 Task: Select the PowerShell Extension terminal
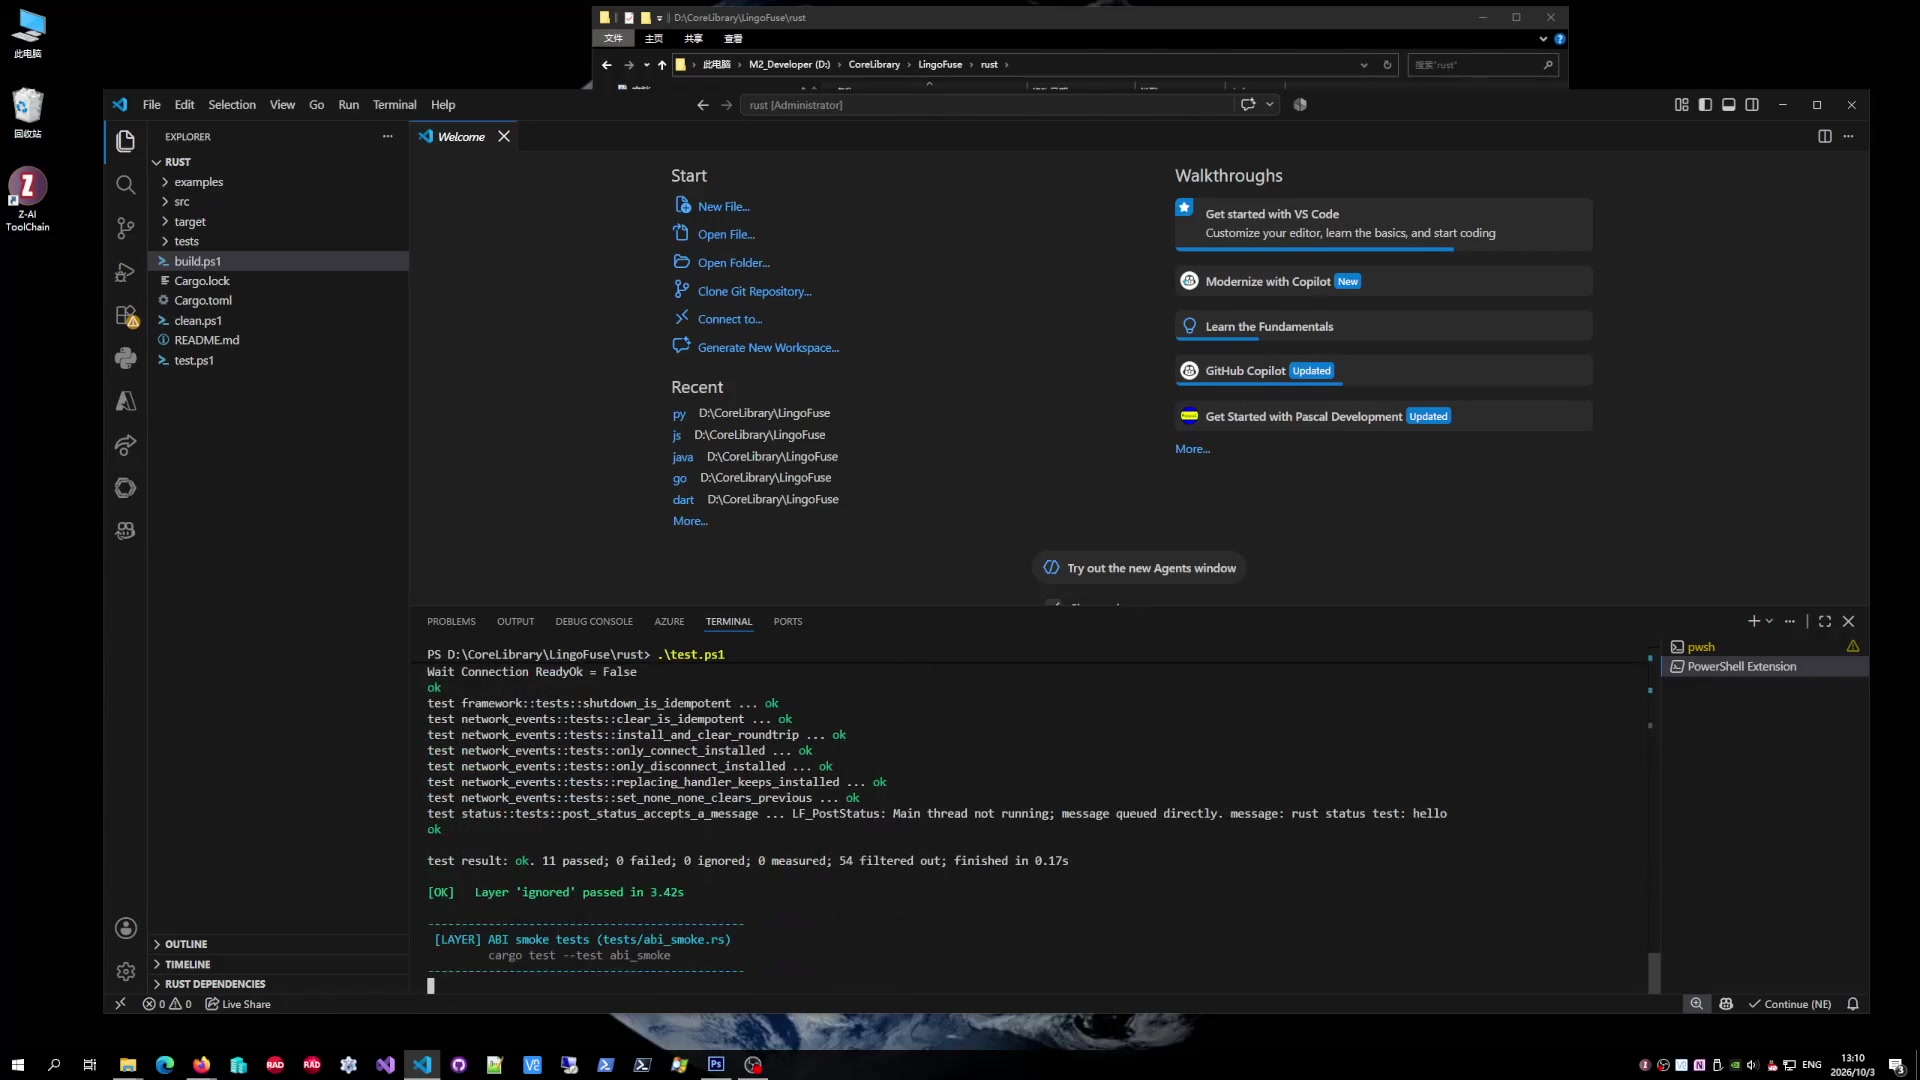click(x=1764, y=667)
